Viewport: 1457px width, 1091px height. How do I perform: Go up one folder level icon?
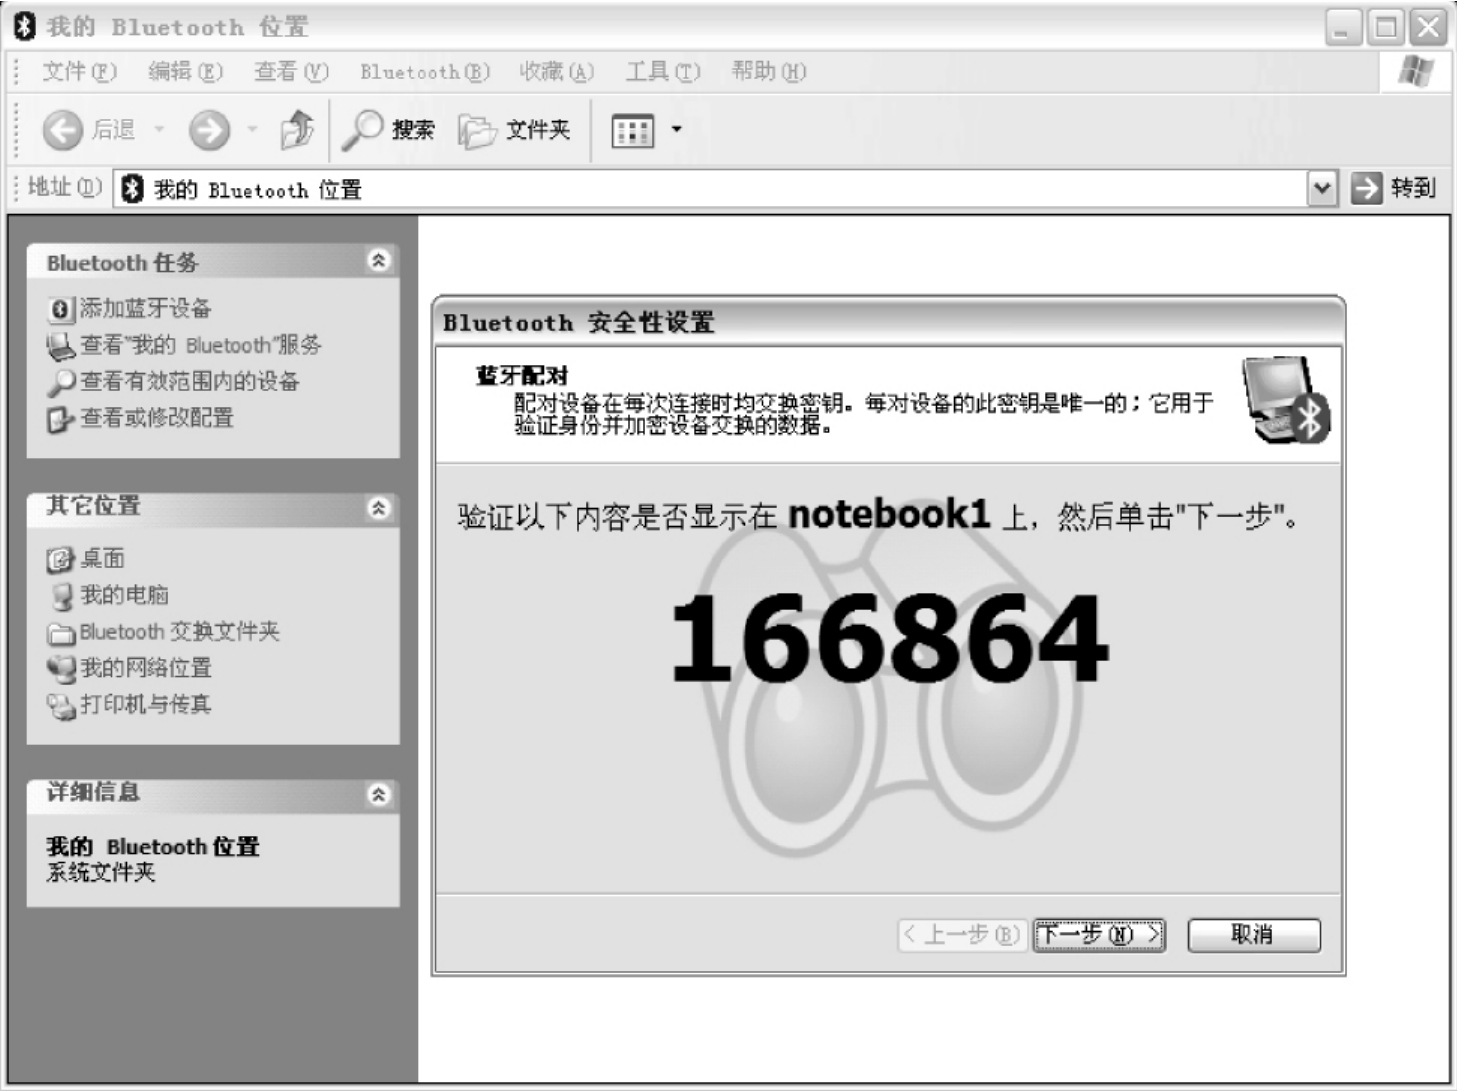(297, 129)
